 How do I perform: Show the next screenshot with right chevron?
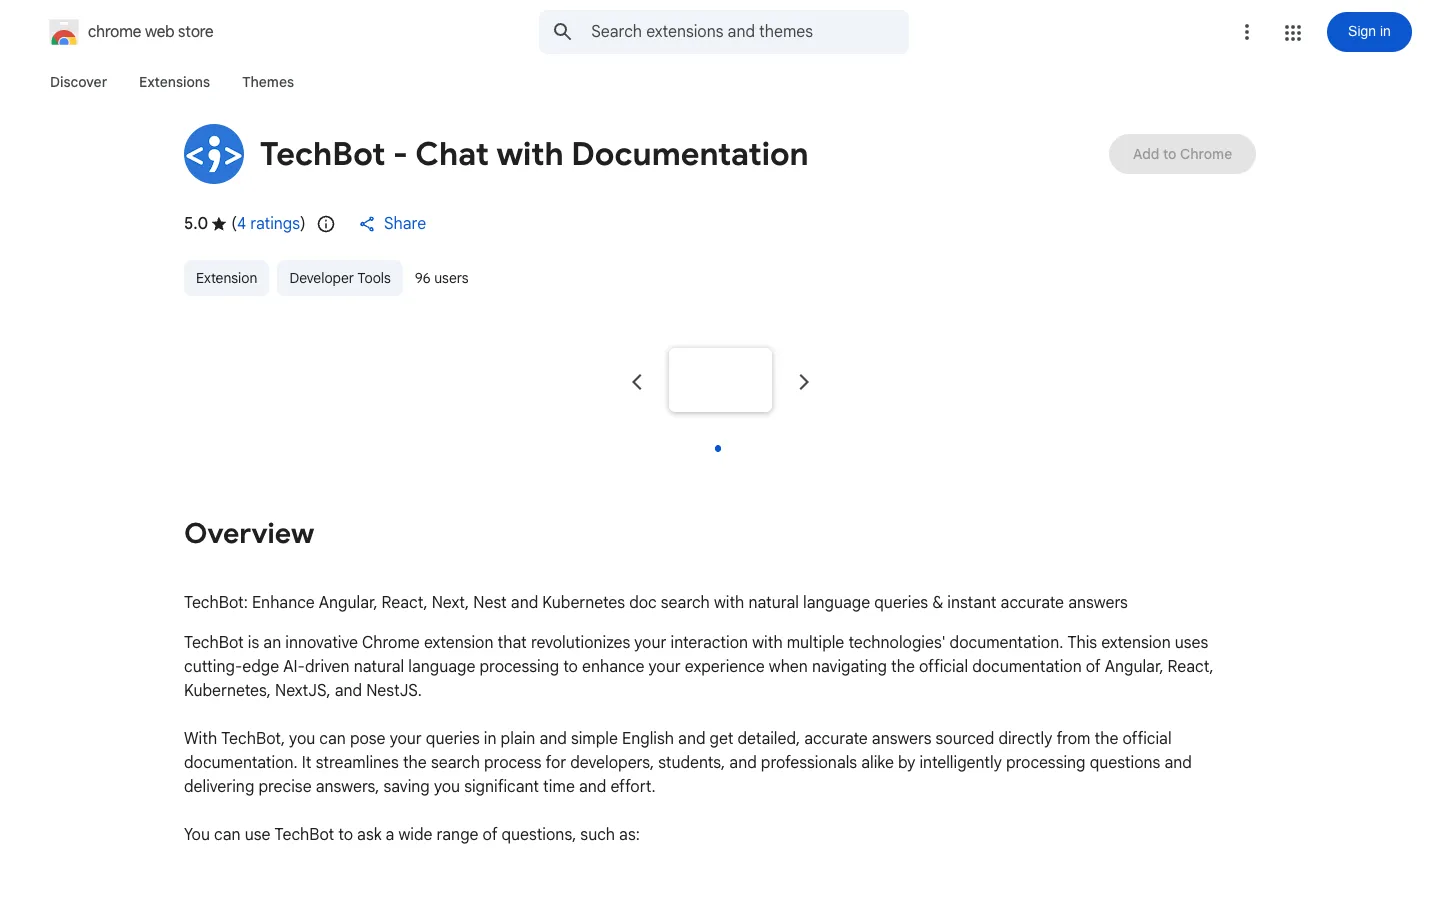tap(804, 382)
